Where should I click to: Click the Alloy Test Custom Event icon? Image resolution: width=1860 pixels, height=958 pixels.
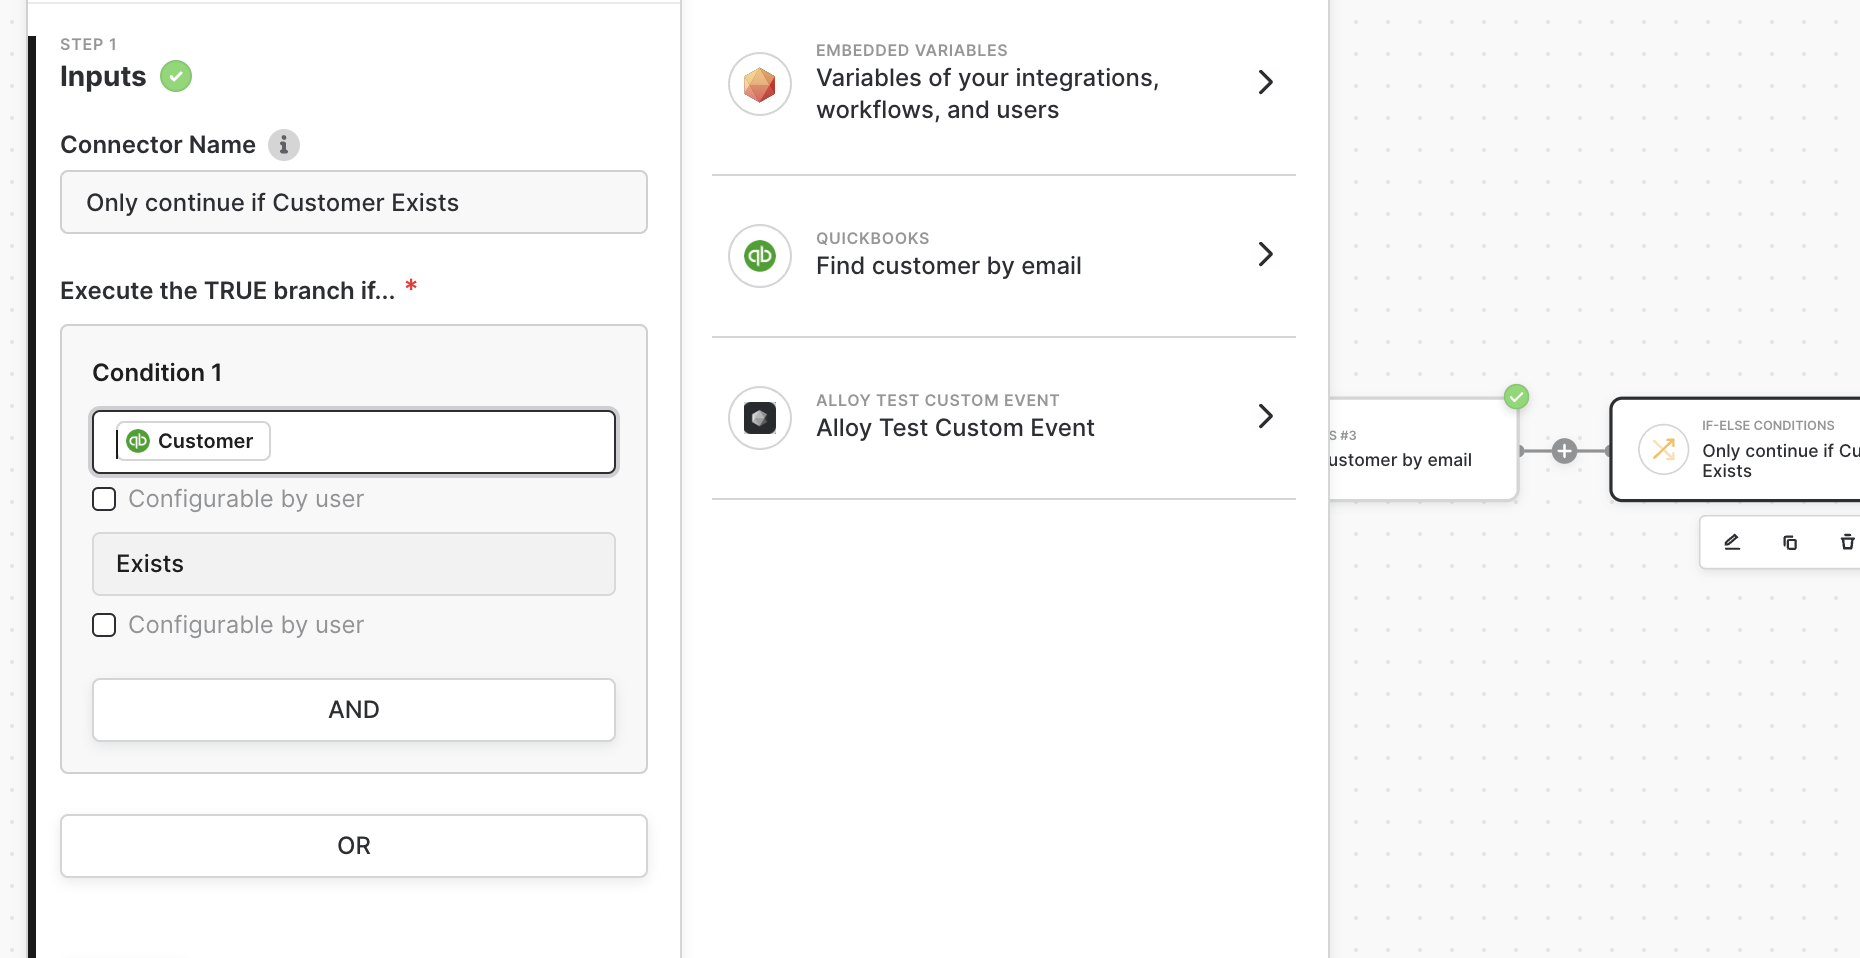[x=760, y=418]
